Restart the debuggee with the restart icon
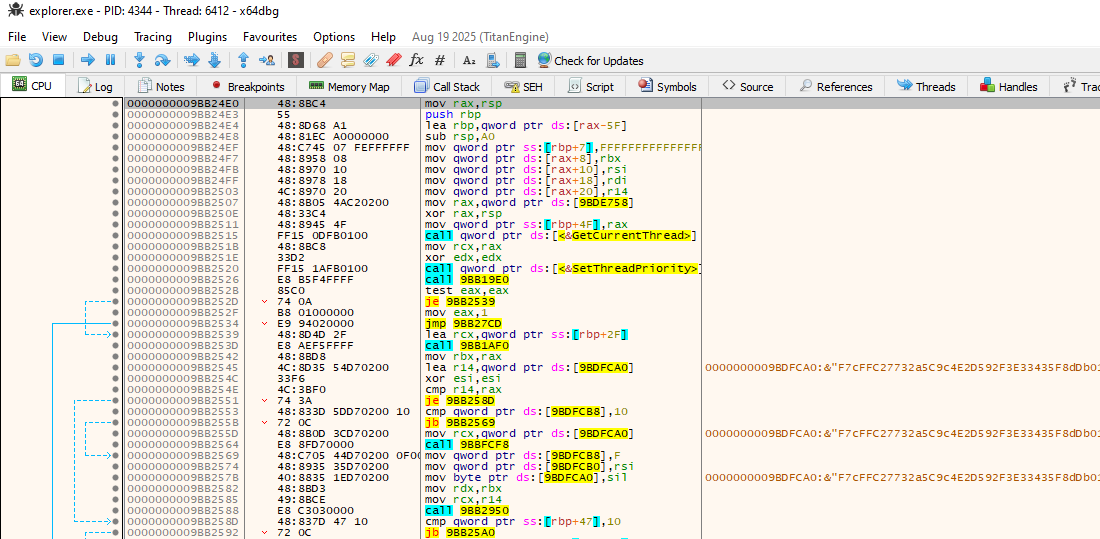1100x539 pixels. [36, 60]
